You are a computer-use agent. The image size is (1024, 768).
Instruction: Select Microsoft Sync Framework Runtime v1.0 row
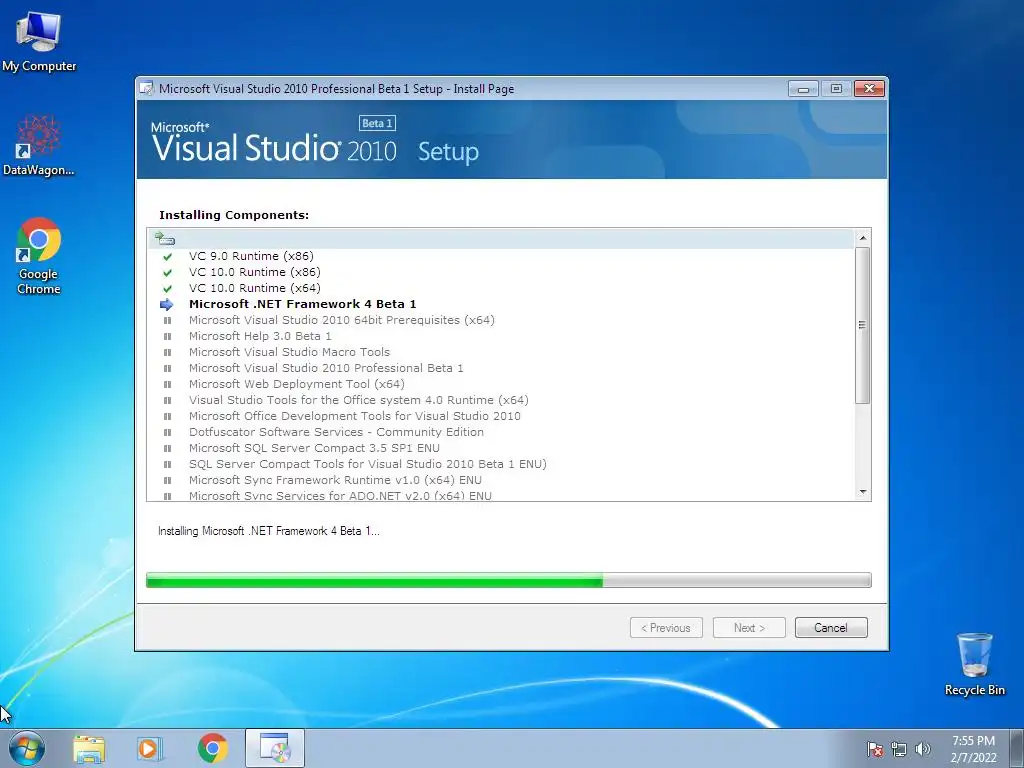[x=335, y=480]
